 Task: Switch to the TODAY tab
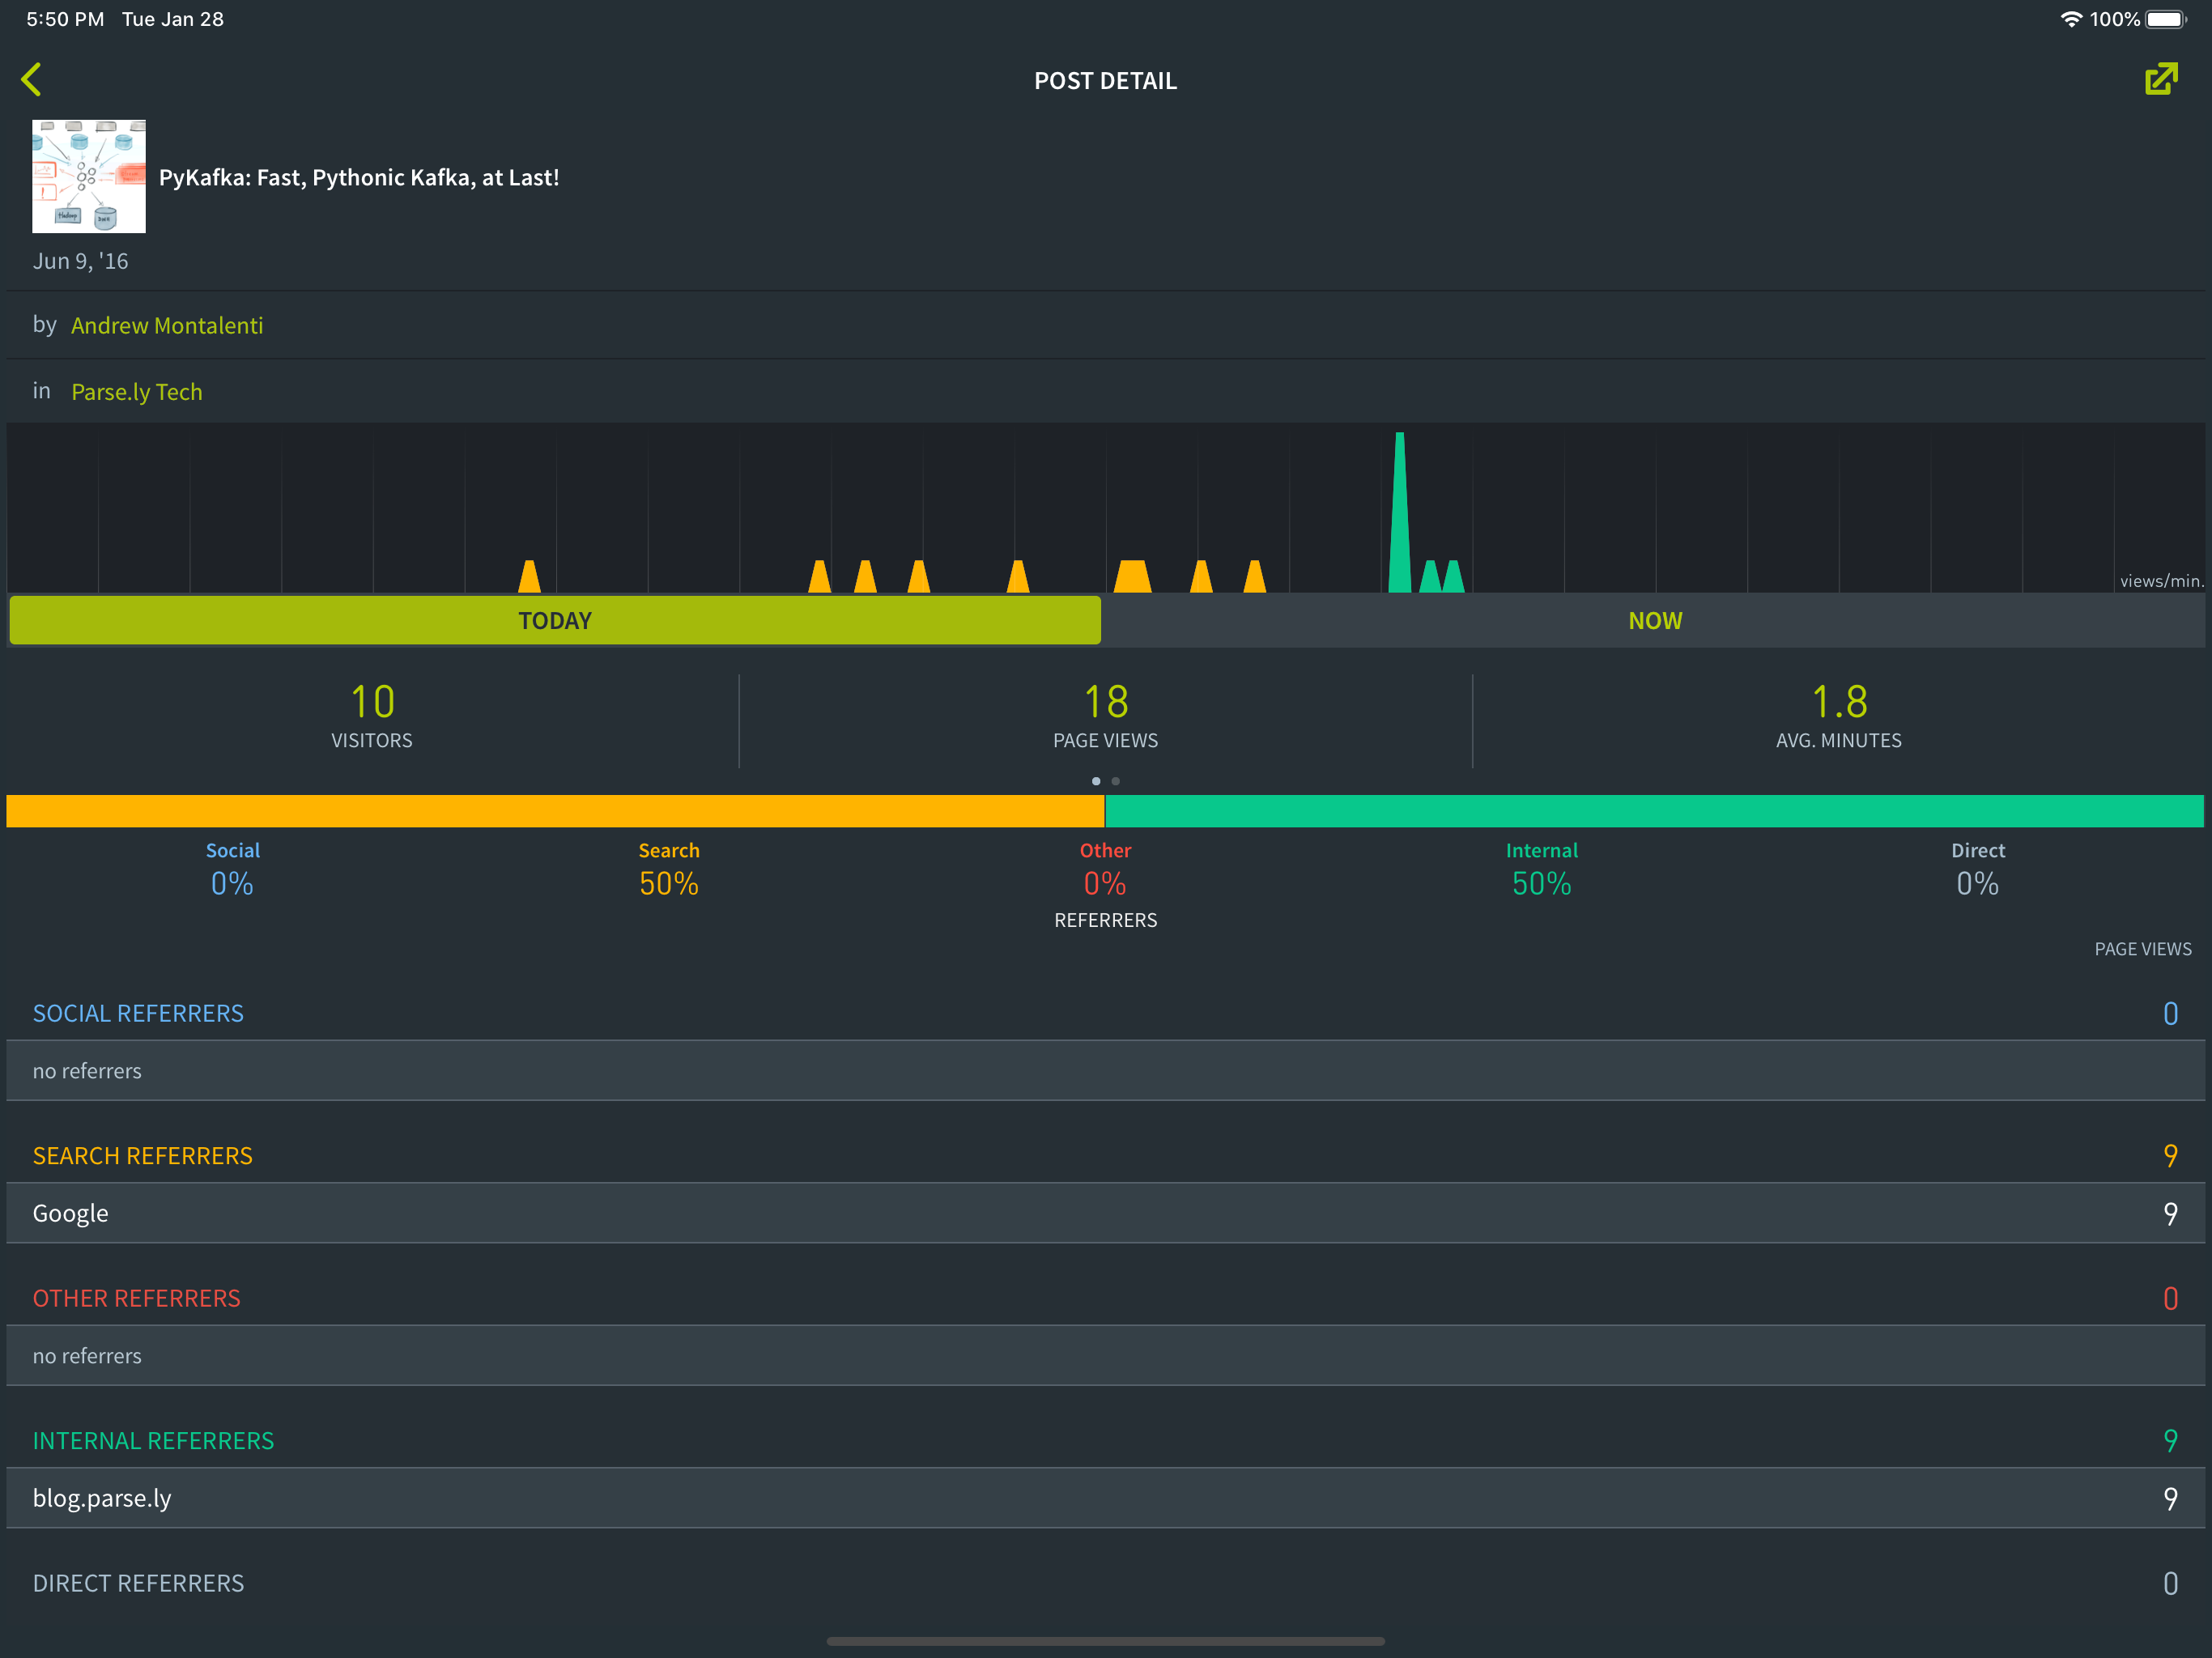click(x=555, y=620)
